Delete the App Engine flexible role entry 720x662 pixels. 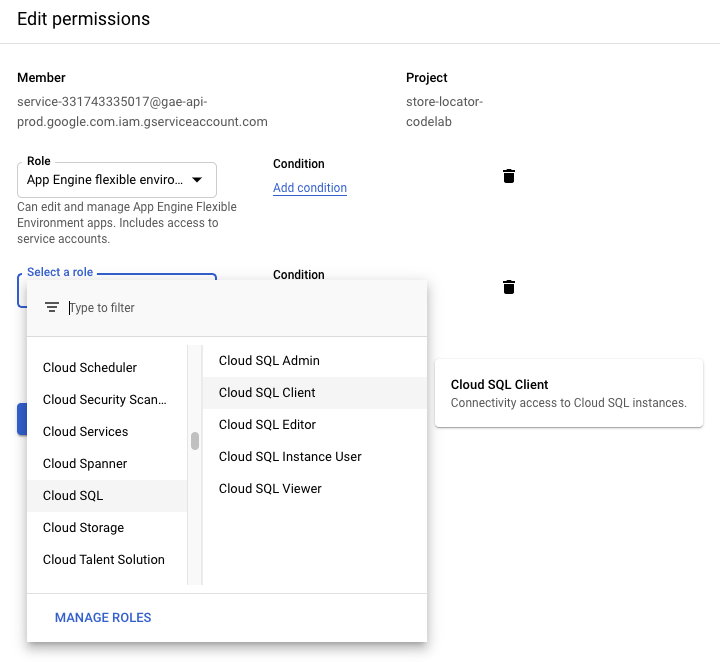click(x=509, y=176)
